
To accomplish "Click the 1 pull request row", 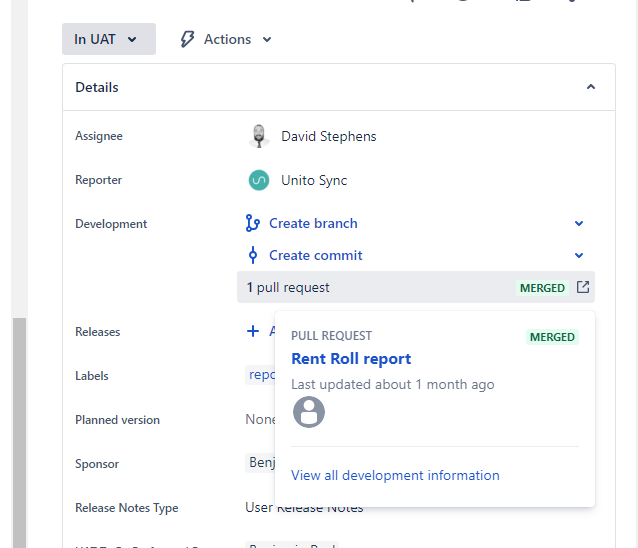I will (x=416, y=287).
